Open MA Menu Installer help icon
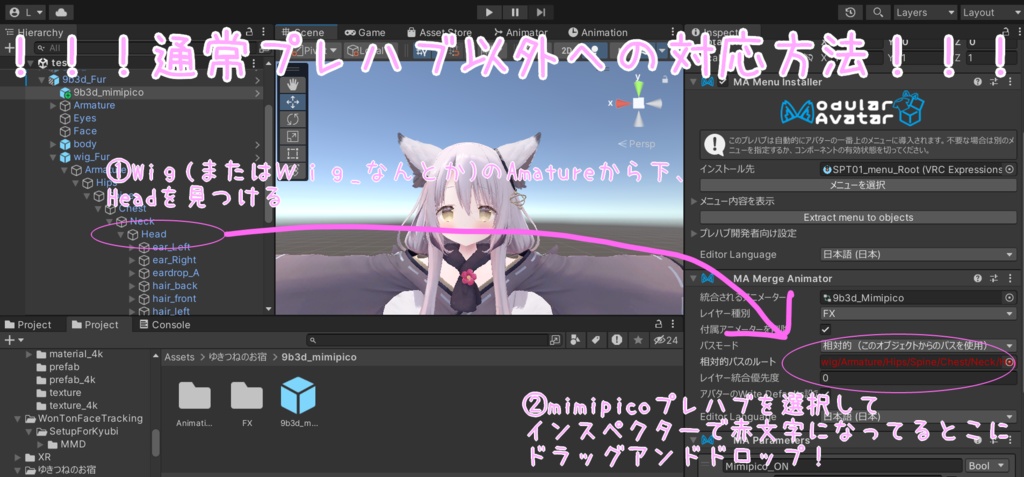 [x=978, y=82]
